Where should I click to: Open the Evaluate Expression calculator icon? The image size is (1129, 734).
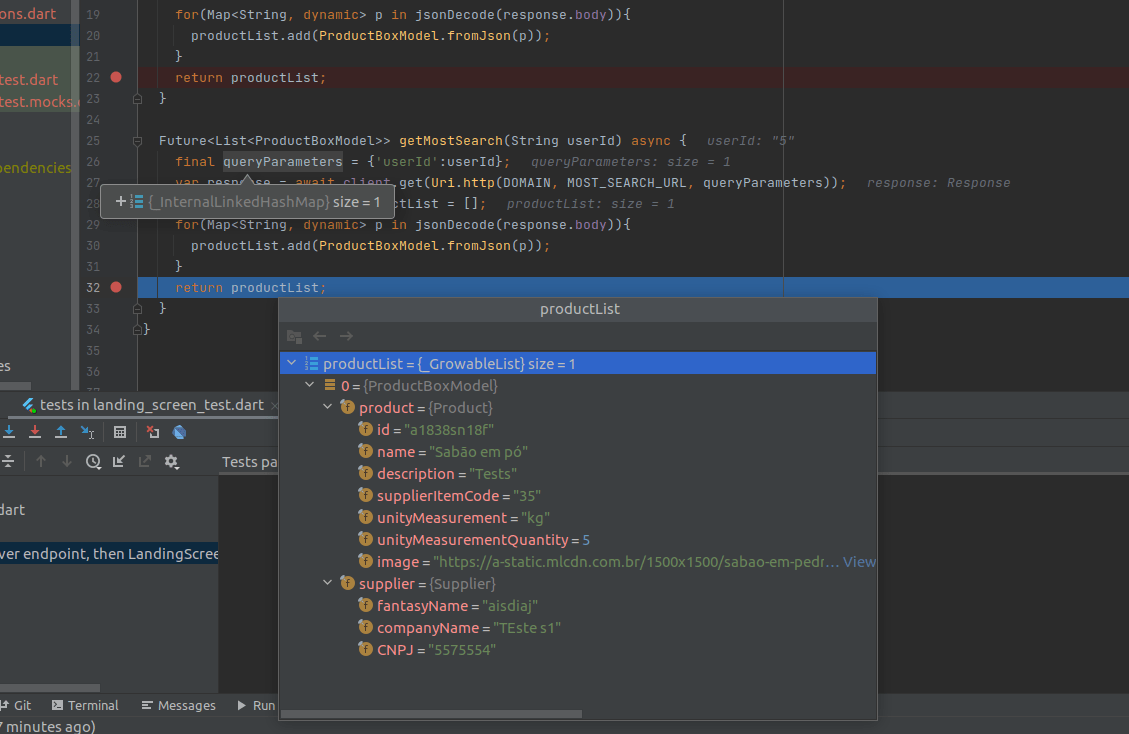click(120, 432)
